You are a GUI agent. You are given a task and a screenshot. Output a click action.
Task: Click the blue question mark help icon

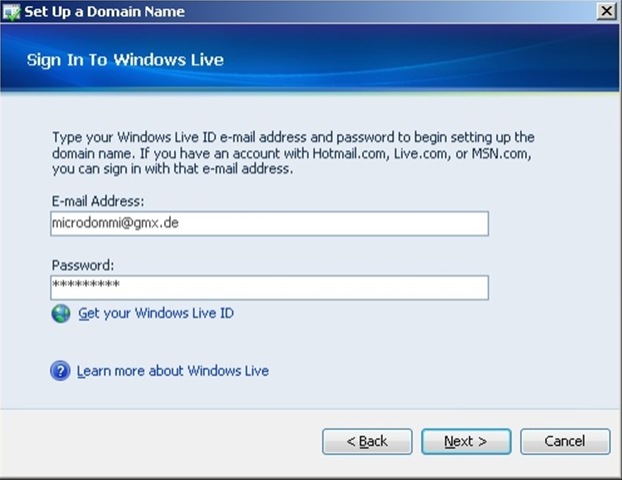(x=60, y=371)
